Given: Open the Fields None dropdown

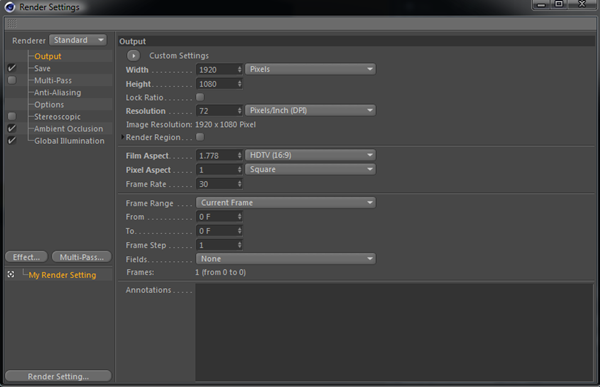Looking at the screenshot, I should [286, 259].
